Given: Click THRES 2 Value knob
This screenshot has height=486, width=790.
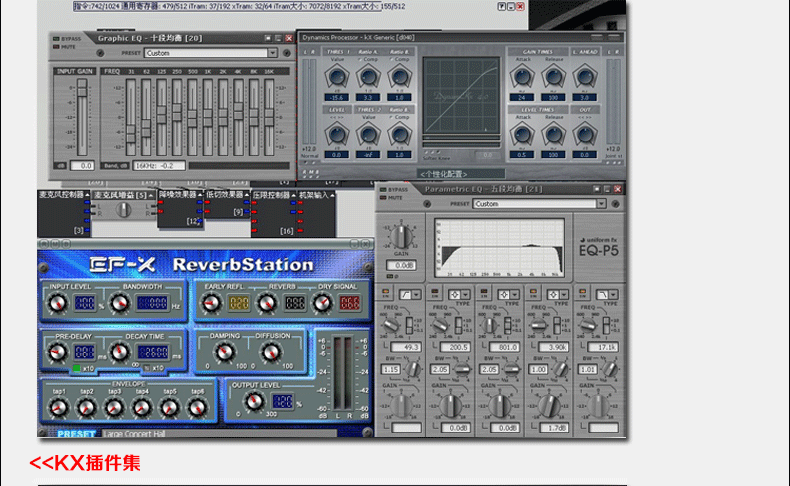Looking at the screenshot, I should (368, 135).
